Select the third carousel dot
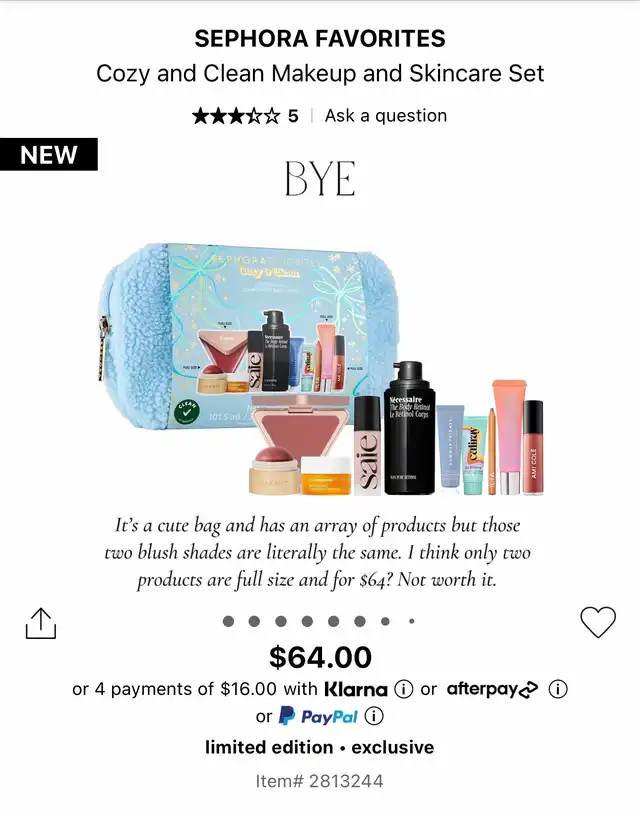Viewport: 640px width, 816px height. tap(281, 621)
